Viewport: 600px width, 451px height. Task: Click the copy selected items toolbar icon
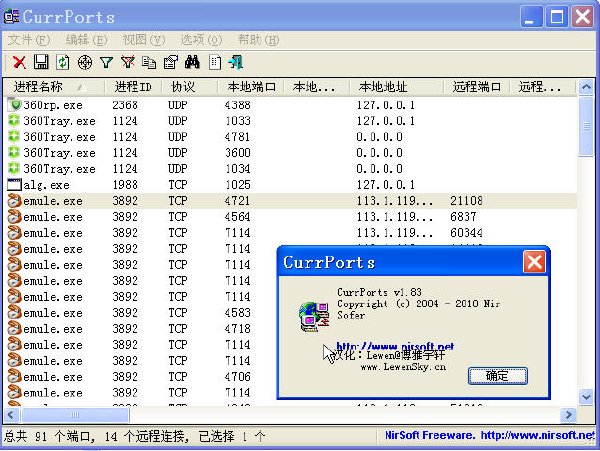tap(149, 62)
